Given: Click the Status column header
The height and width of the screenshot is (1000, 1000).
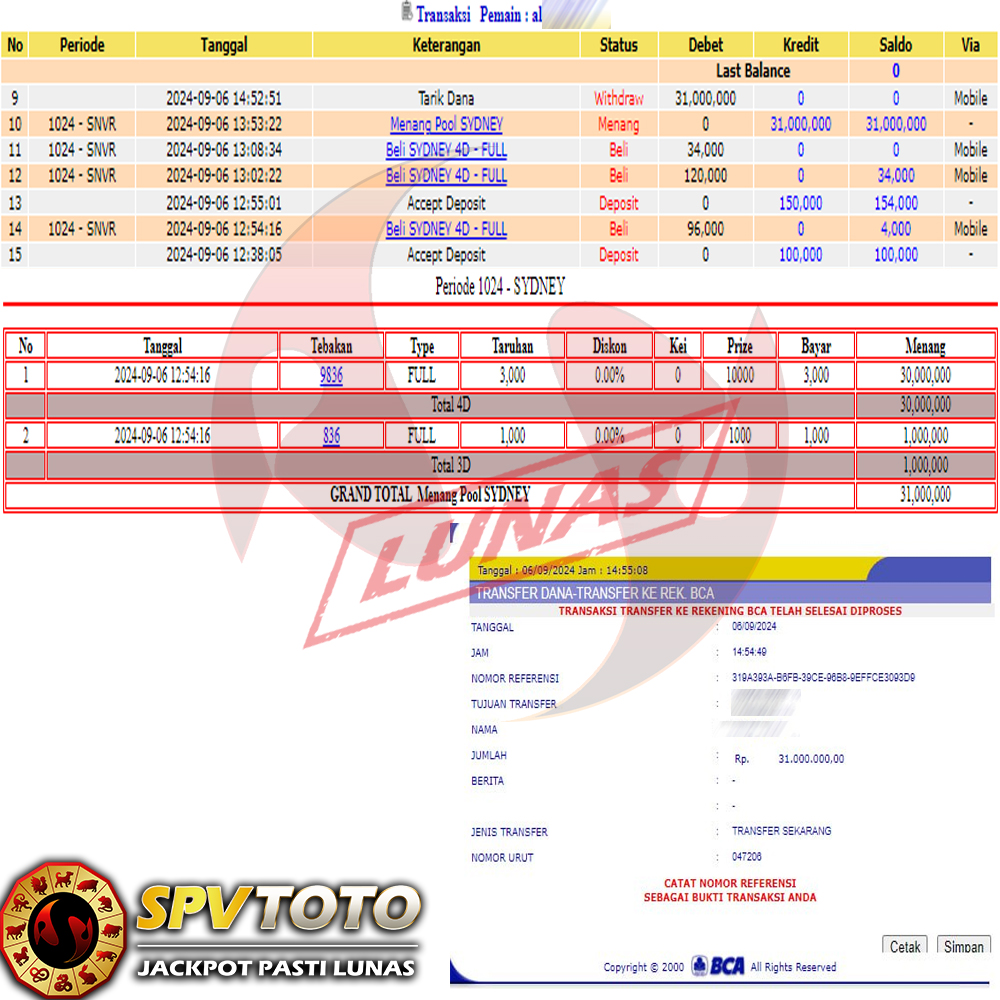Looking at the screenshot, I should point(619,45).
